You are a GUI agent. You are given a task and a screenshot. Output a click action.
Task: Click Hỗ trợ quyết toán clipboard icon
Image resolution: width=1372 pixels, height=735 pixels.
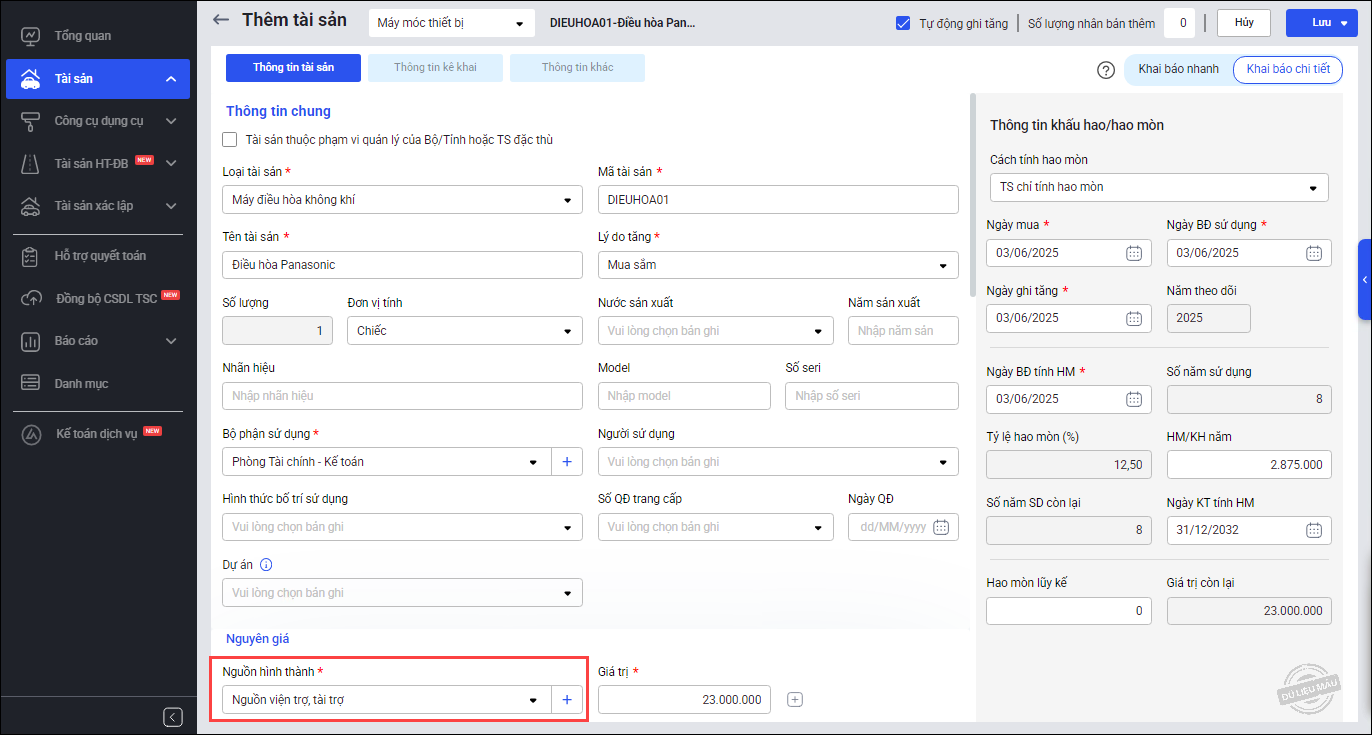[30, 256]
